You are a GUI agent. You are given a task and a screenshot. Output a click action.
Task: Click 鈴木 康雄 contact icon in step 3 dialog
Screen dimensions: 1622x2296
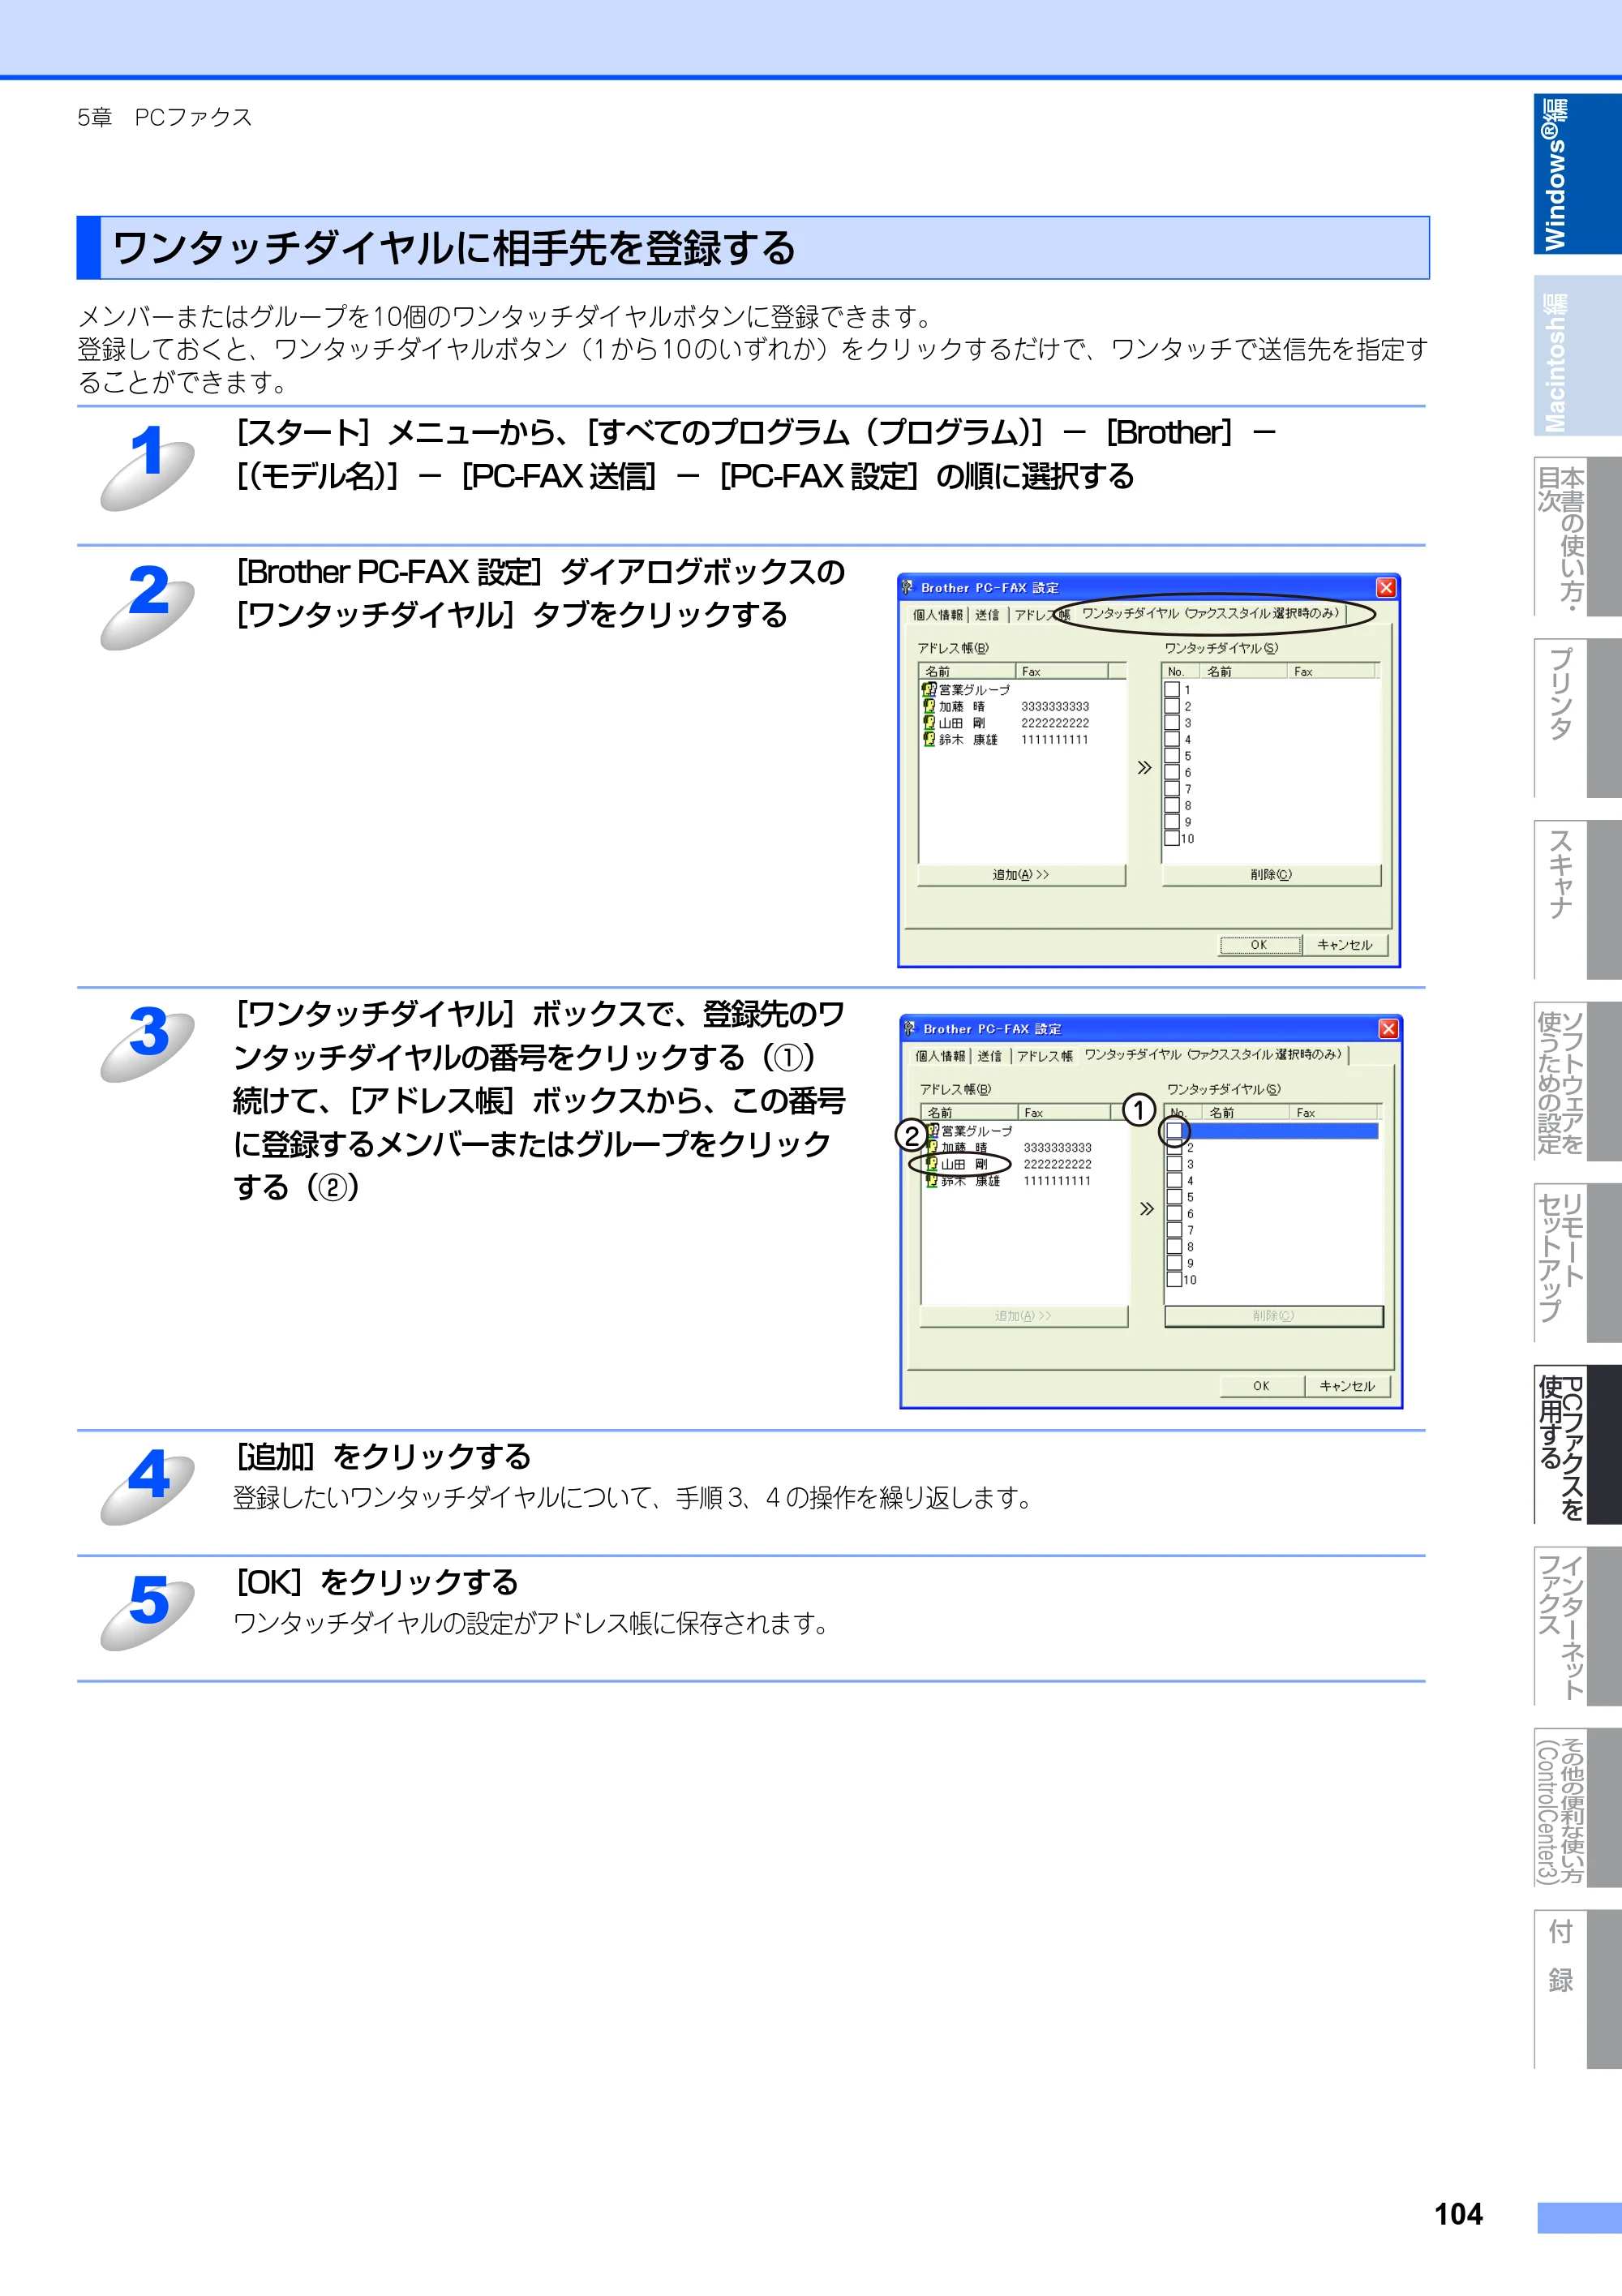coord(932,1180)
